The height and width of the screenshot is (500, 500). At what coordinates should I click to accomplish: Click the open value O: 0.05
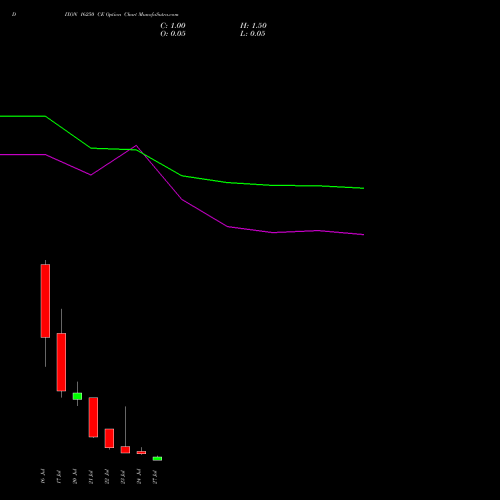(173, 34)
